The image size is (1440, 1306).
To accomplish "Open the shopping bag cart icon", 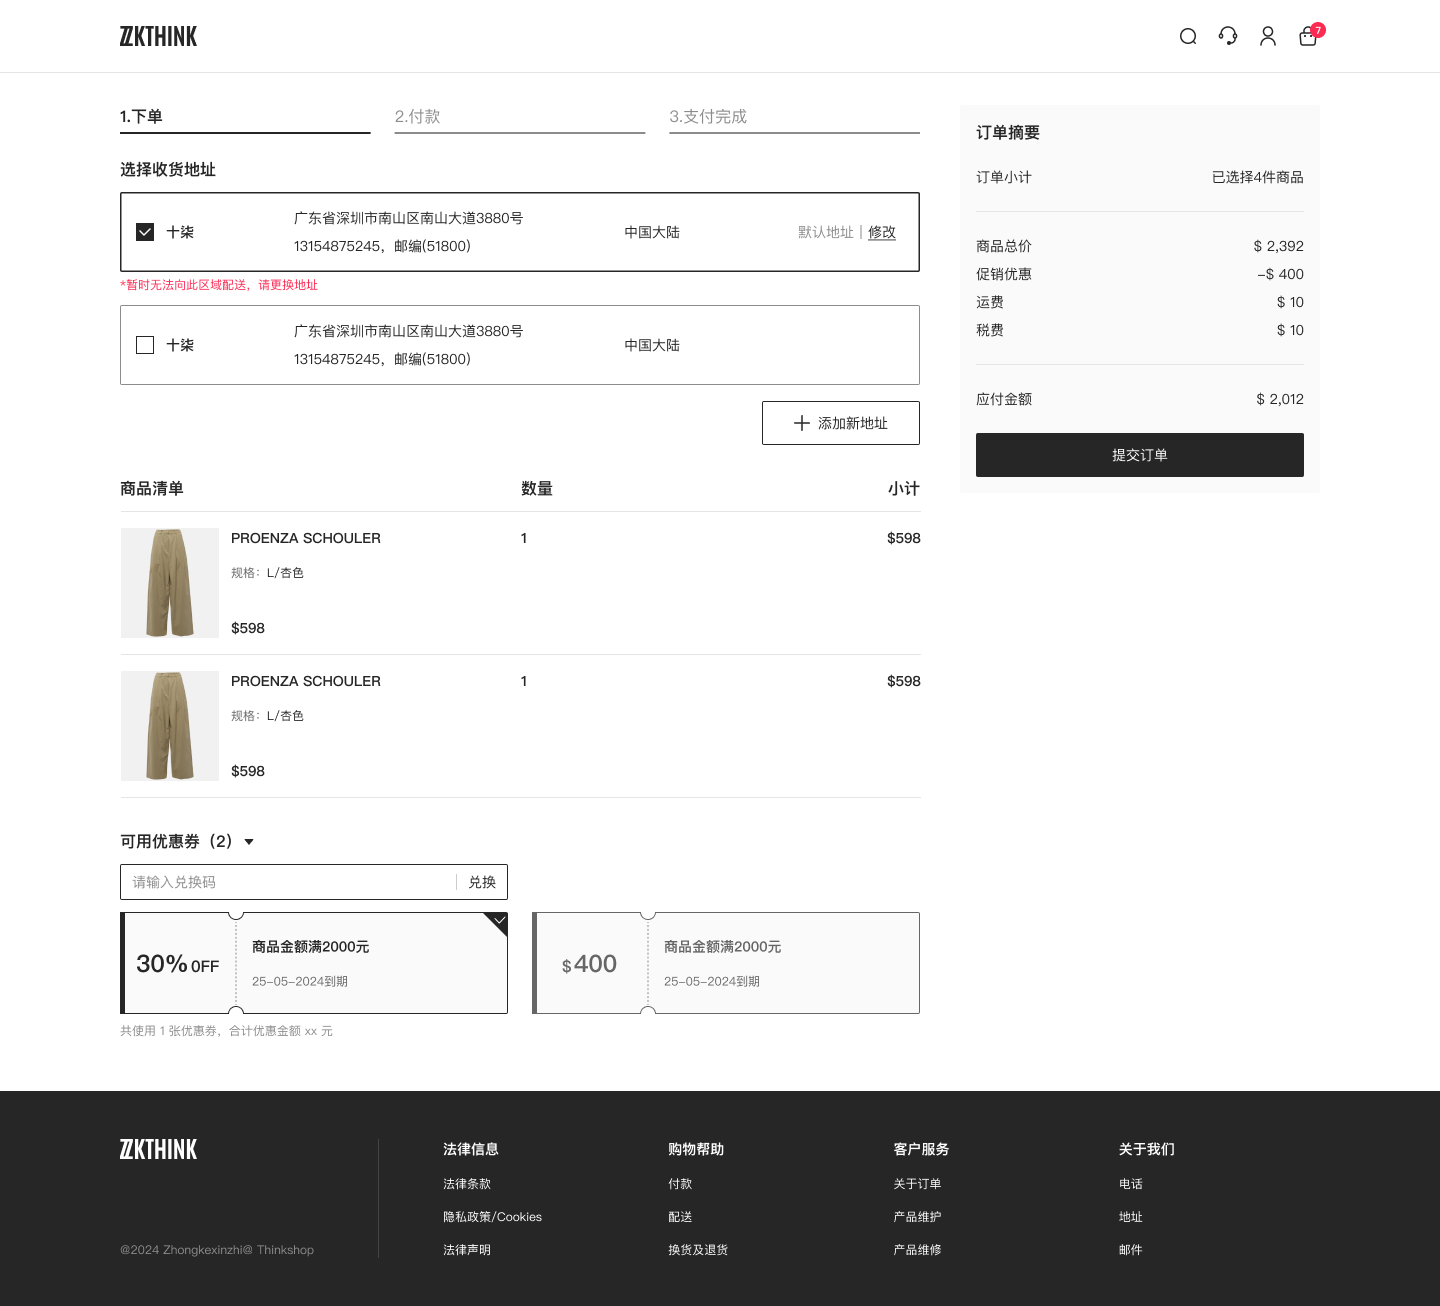I will pos(1308,37).
